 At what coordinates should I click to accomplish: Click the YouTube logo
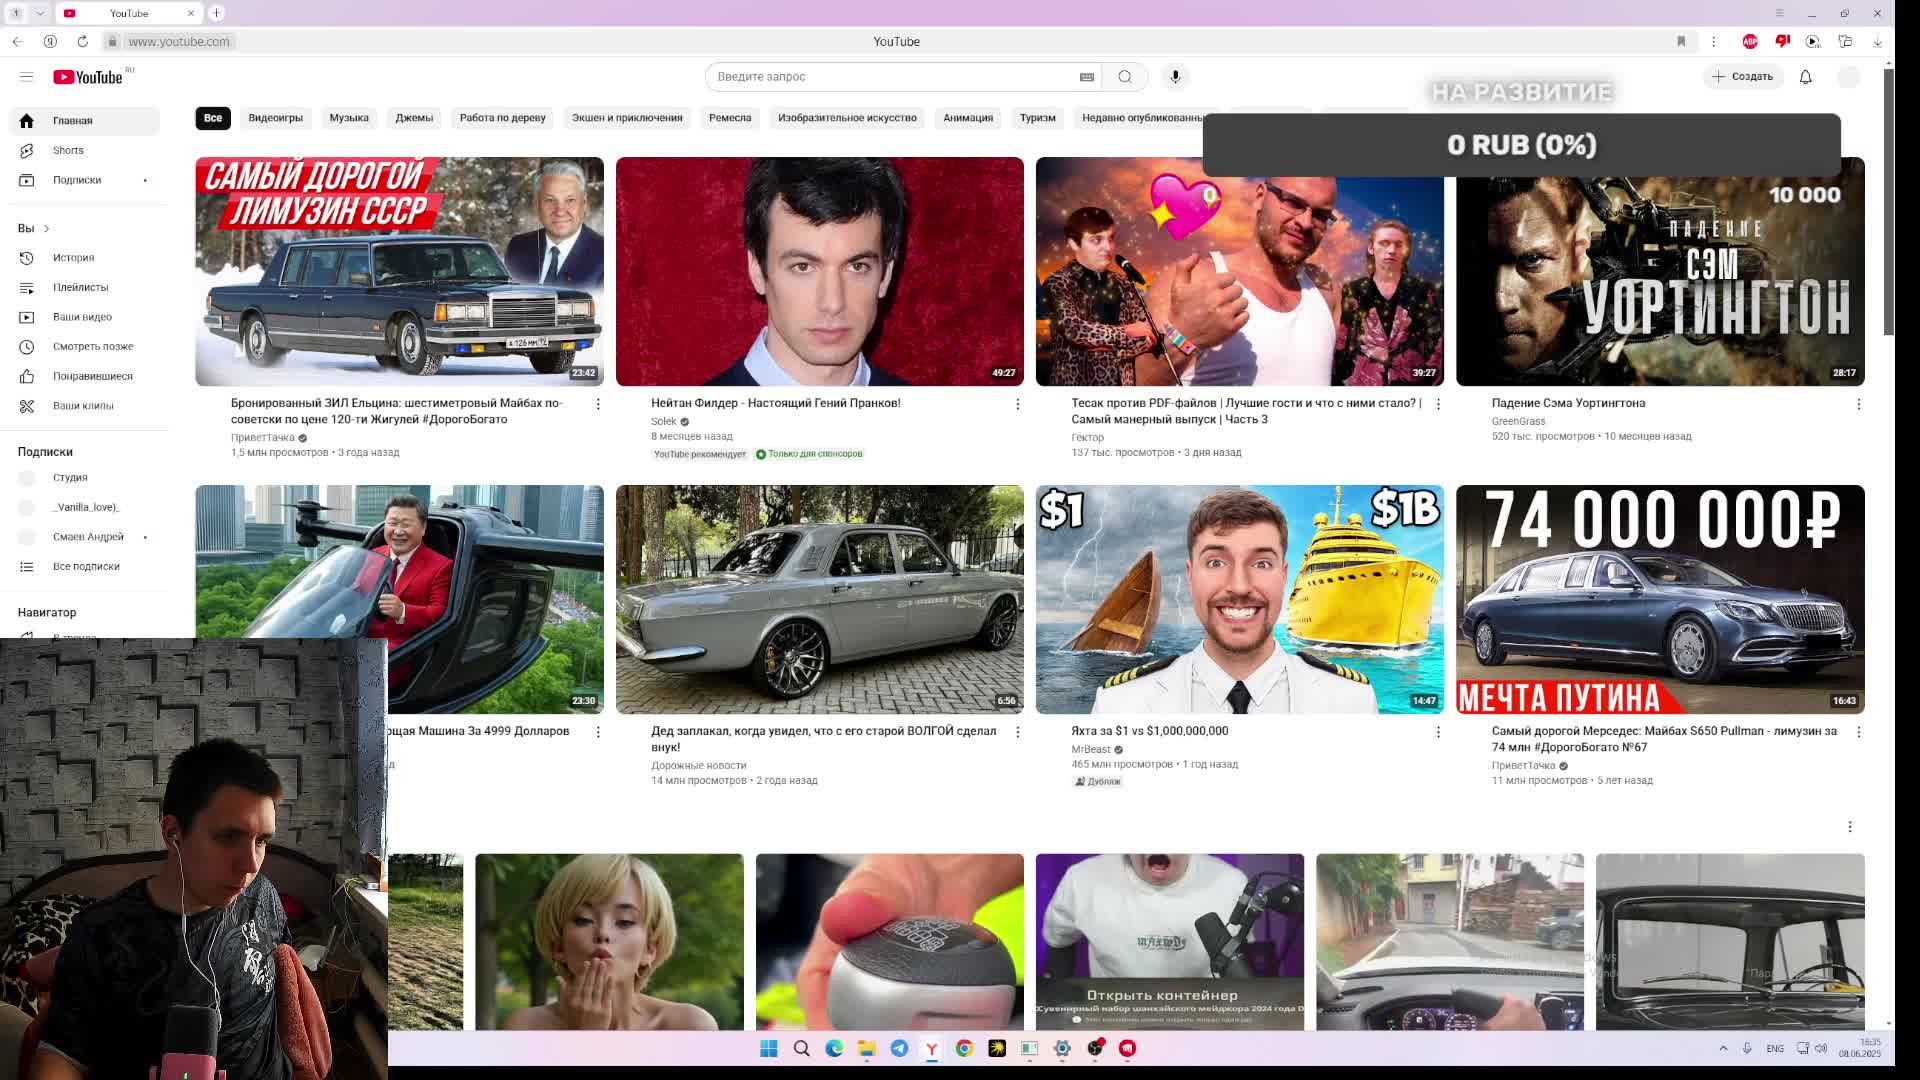pyautogui.click(x=88, y=77)
